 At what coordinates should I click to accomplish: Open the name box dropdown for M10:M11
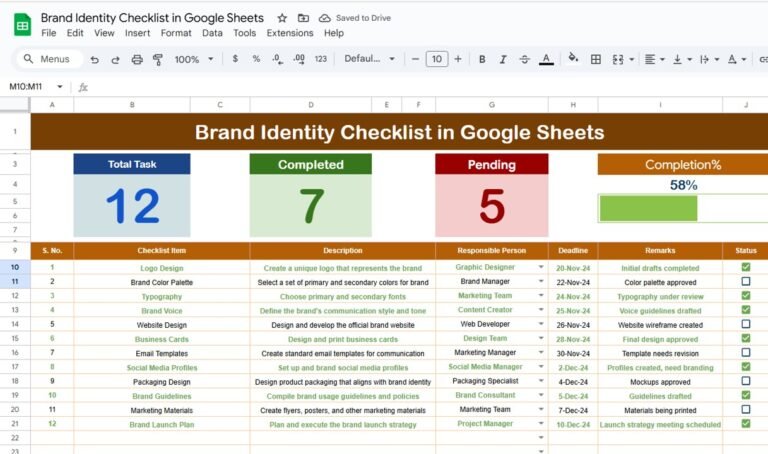click(x=60, y=87)
